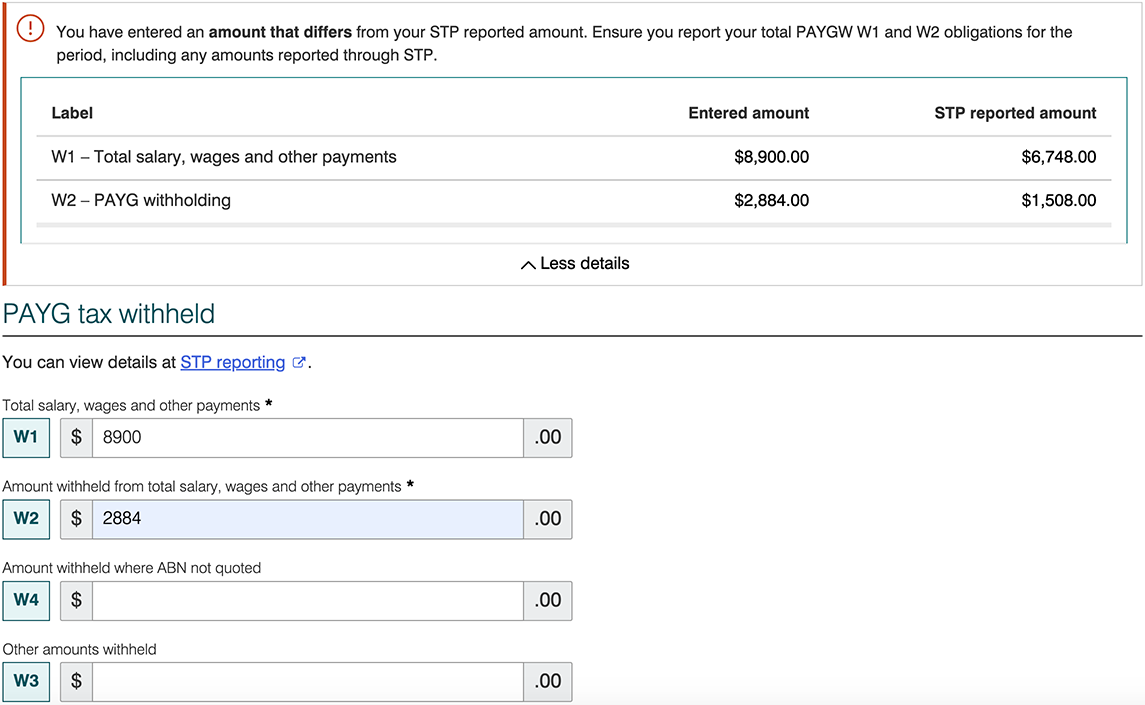Click the warning exclamation icon in the alert
This screenshot has width=1145, height=705.
[x=31, y=30]
